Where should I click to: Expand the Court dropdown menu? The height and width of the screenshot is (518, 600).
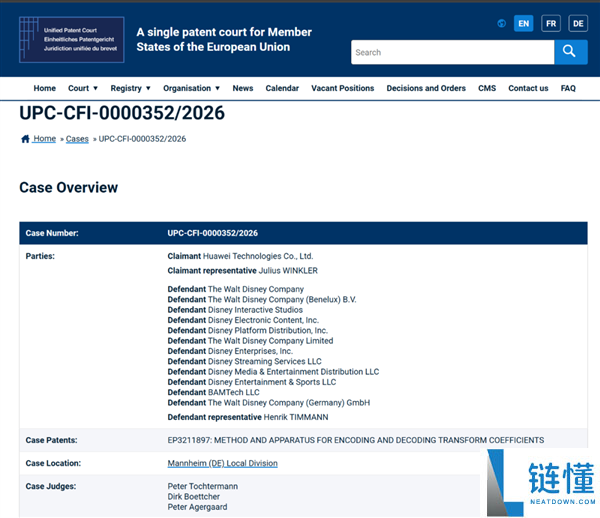[x=83, y=88]
